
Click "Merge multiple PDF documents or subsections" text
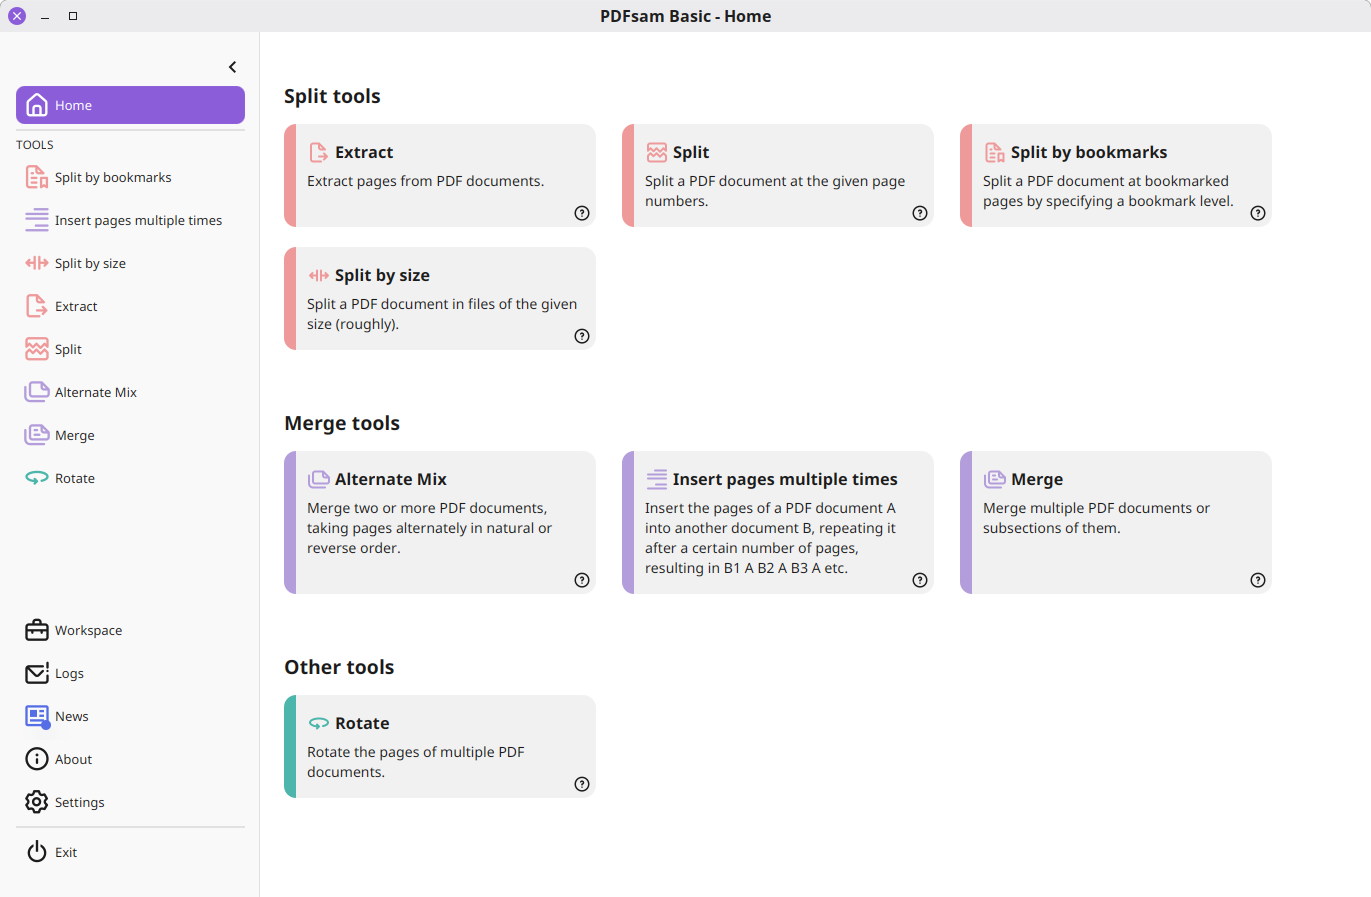pos(1096,518)
